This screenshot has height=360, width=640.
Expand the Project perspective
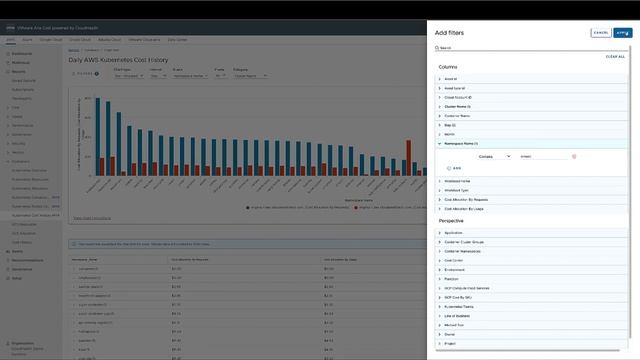click(531, 344)
